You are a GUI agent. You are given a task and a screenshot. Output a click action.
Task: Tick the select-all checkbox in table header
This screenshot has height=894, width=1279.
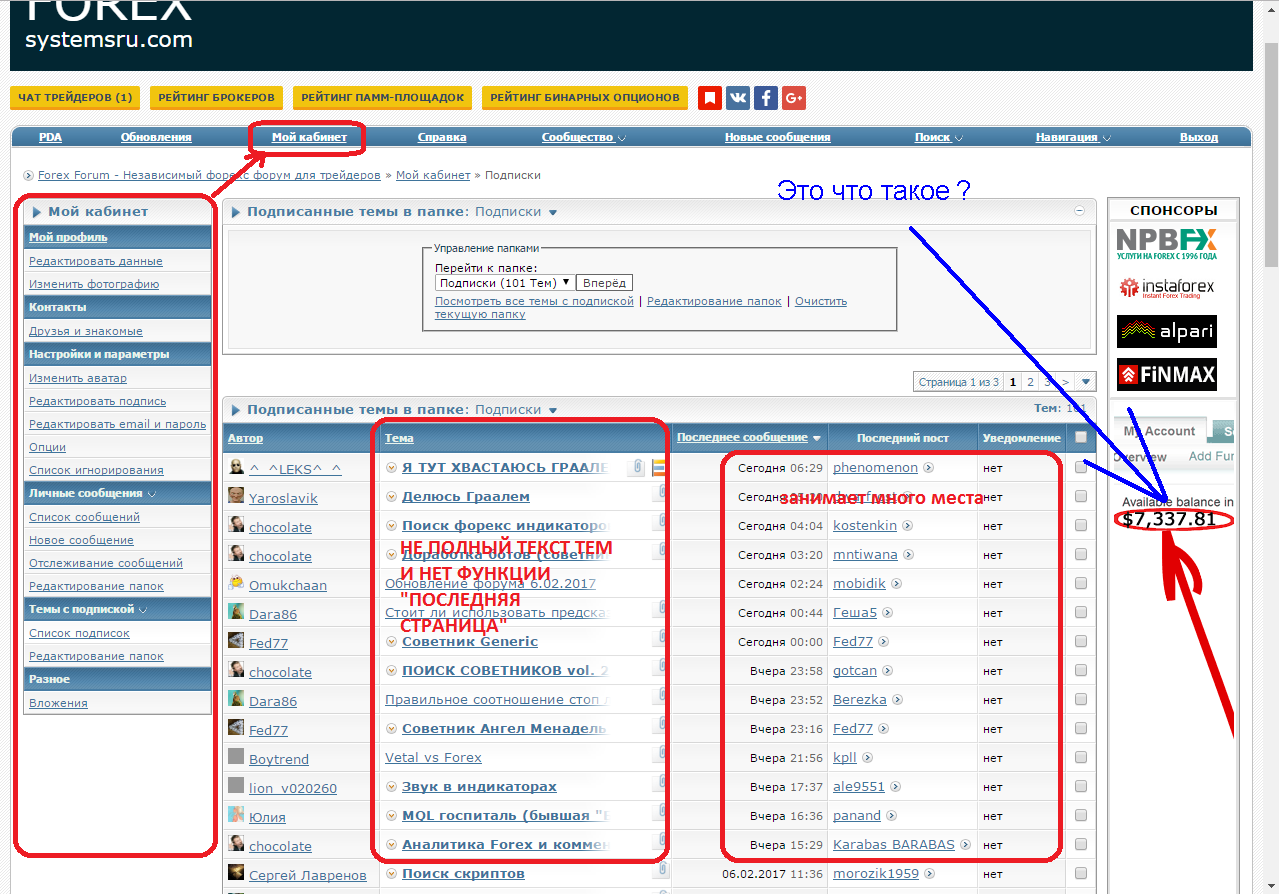coord(1081,437)
